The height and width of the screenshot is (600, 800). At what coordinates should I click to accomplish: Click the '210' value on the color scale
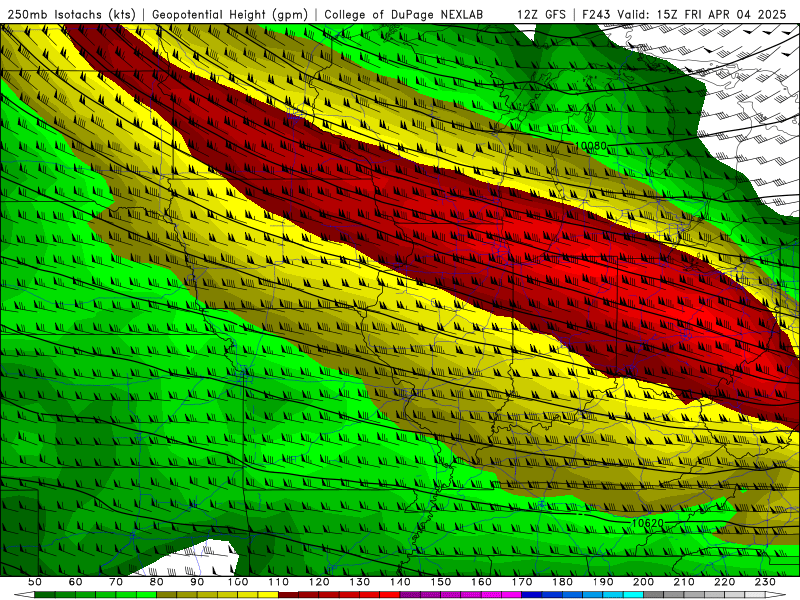684,582
